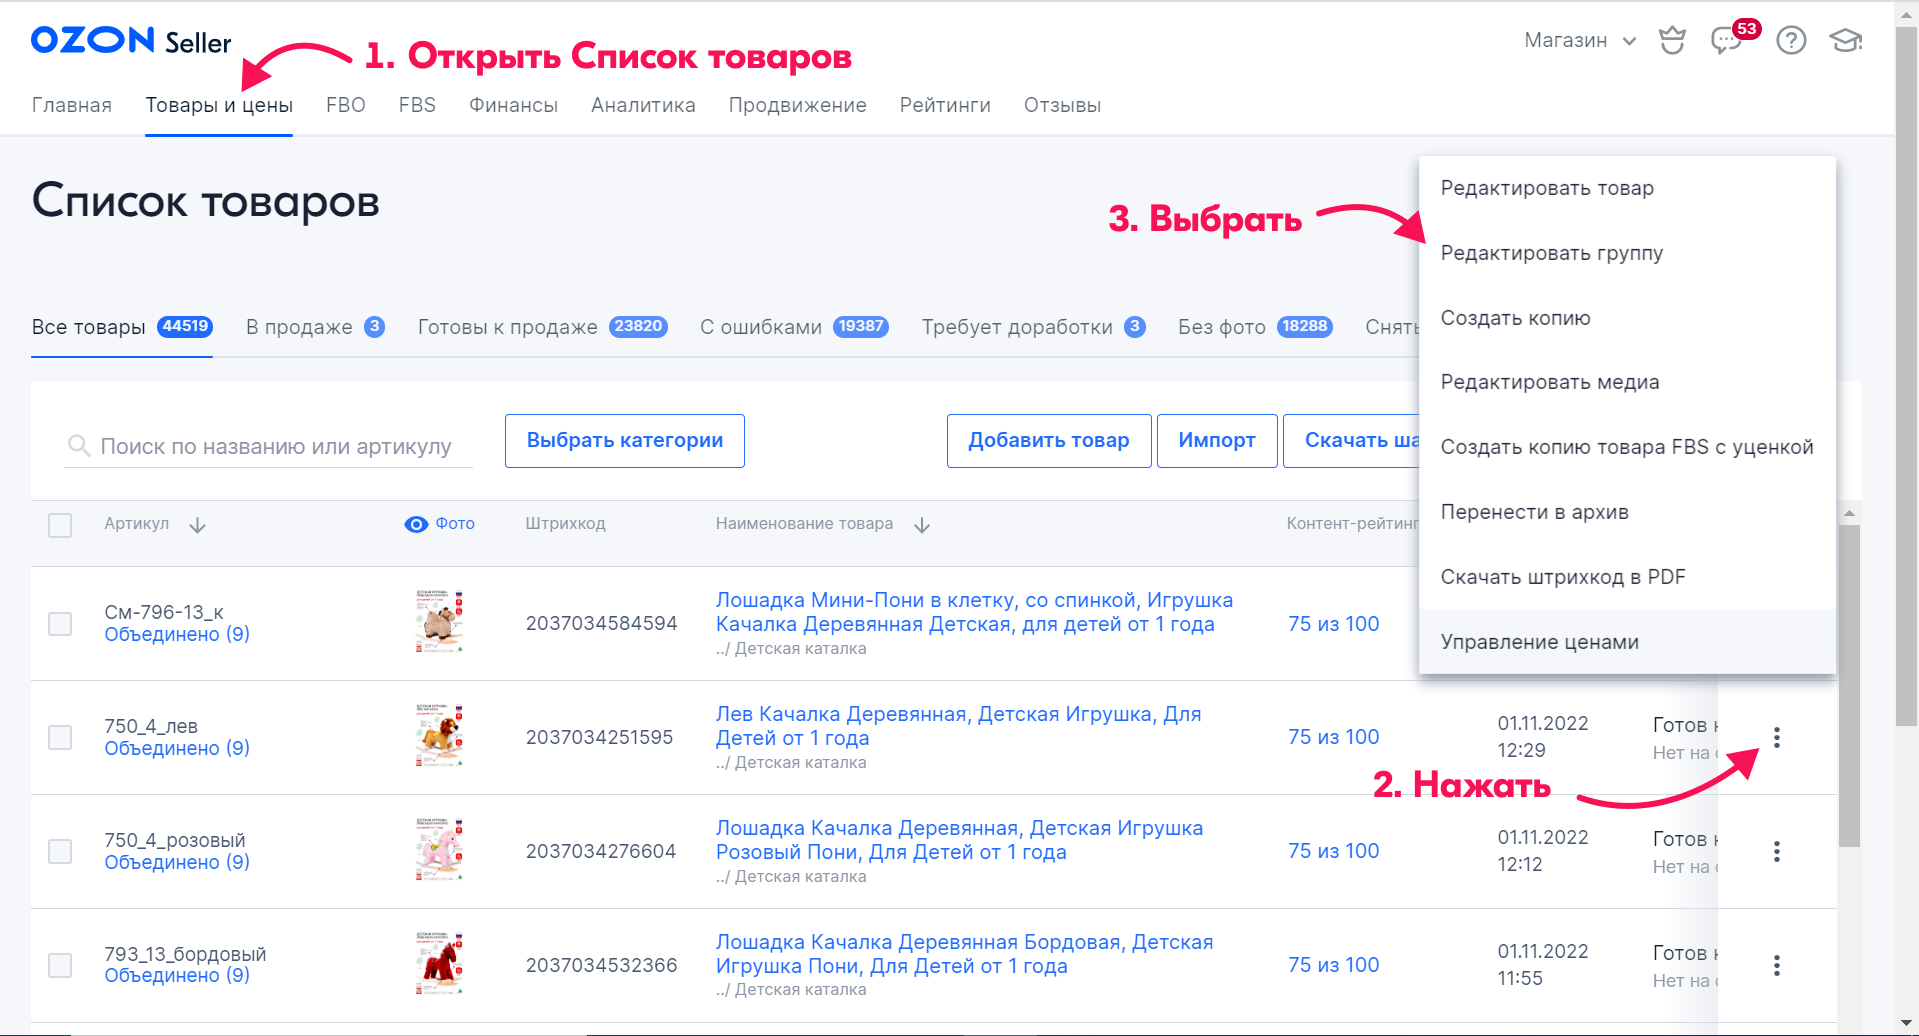Open three-dot menu for 750_4_лев product
Screen dimensions: 1919x1036
click(x=1776, y=738)
